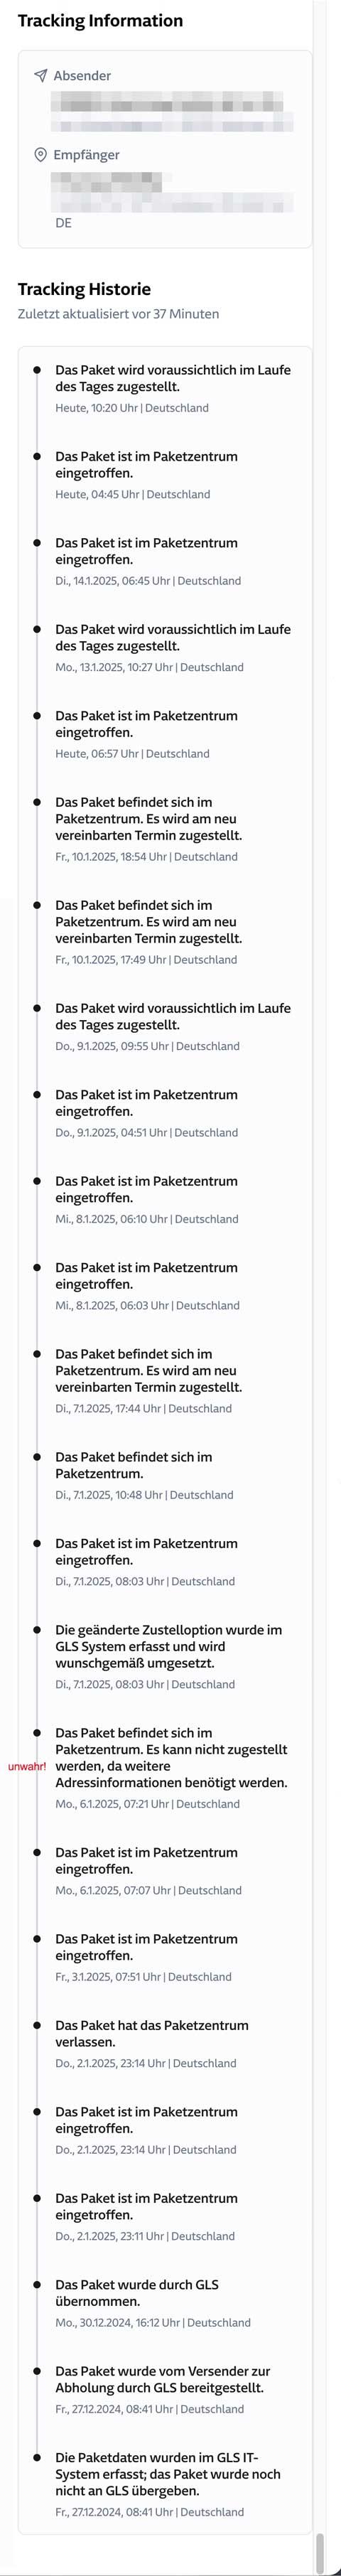Viewport: 341px width, 2576px height.
Task: Click the 'Mo., 30.12.2024, 16:12 Uhr' timestamp
Action: click(x=118, y=2323)
